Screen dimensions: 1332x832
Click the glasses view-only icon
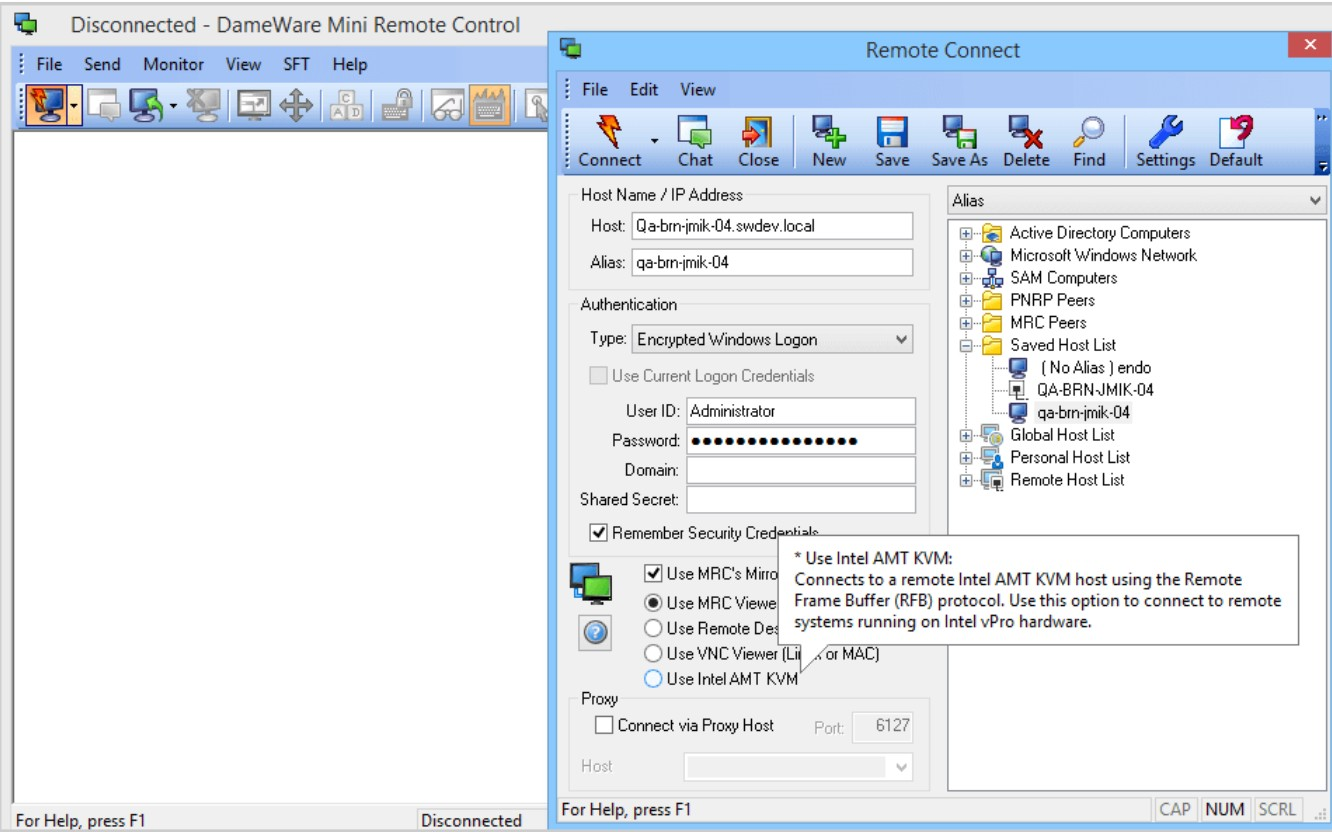pos(448,104)
